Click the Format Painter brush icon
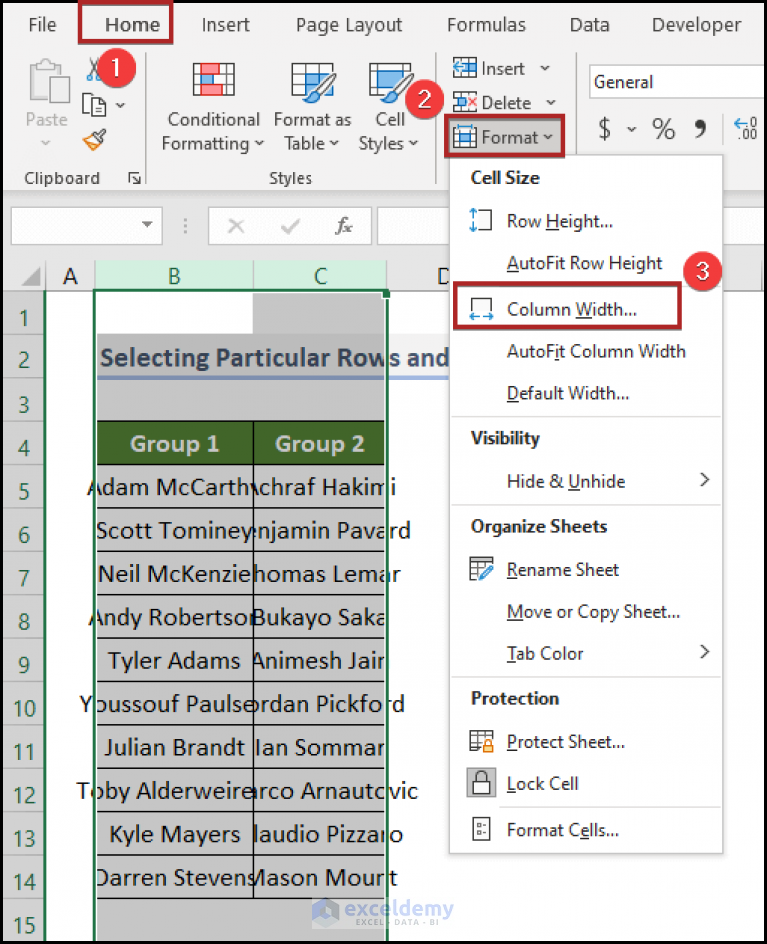 [x=95, y=139]
